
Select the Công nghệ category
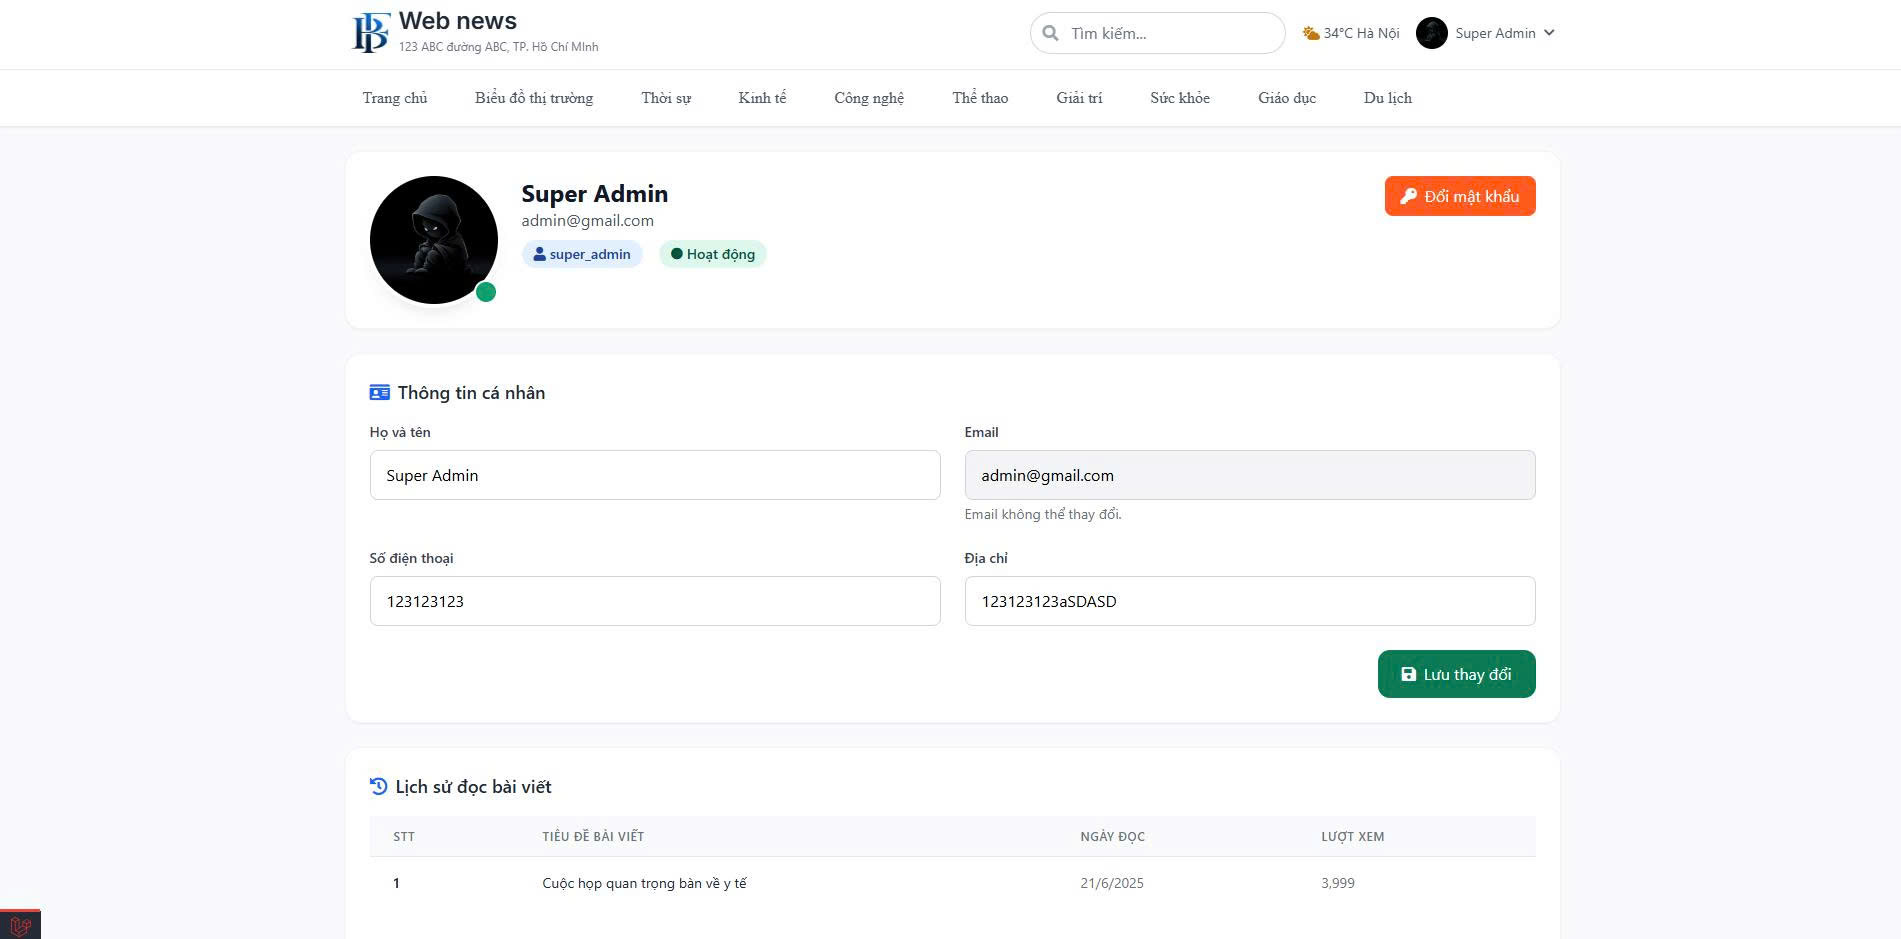click(868, 98)
